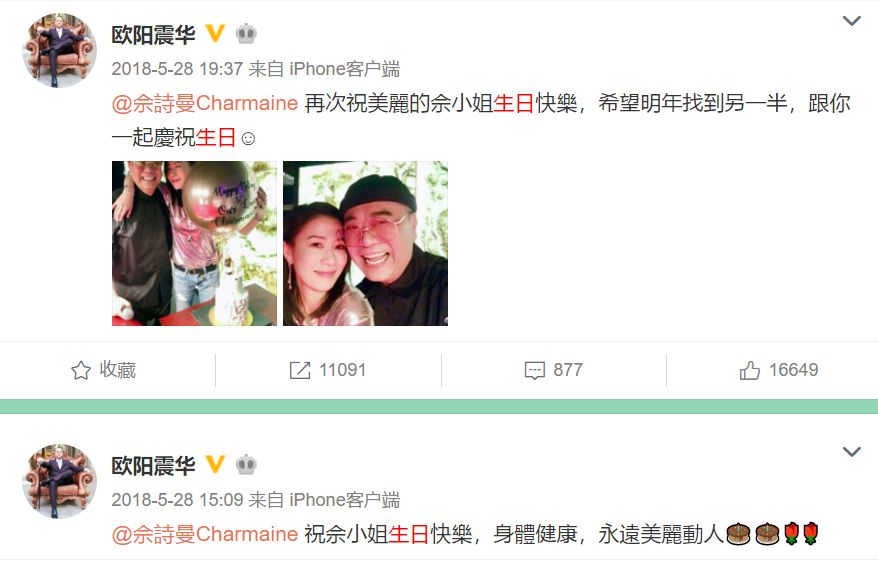The height and width of the screenshot is (562, 878).
Task: Click the star icon next to 收藏
Action: (81, 371)
